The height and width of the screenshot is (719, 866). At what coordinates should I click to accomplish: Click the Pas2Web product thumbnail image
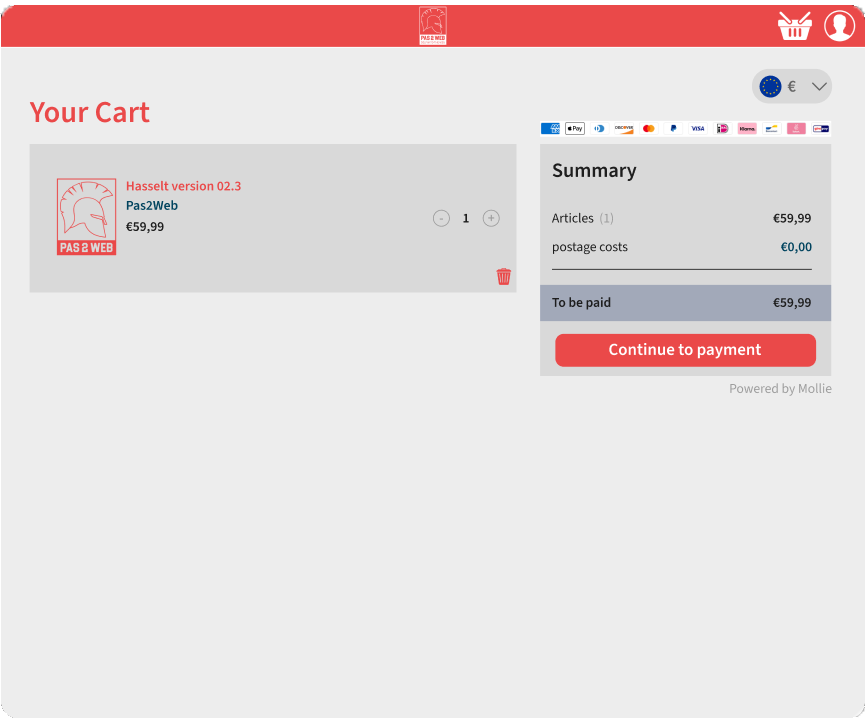pyautogui.click(x=86, y=217)
